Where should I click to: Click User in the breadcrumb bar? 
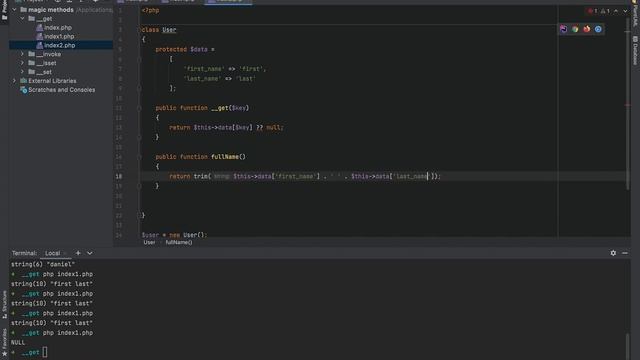tap(149, 242)
